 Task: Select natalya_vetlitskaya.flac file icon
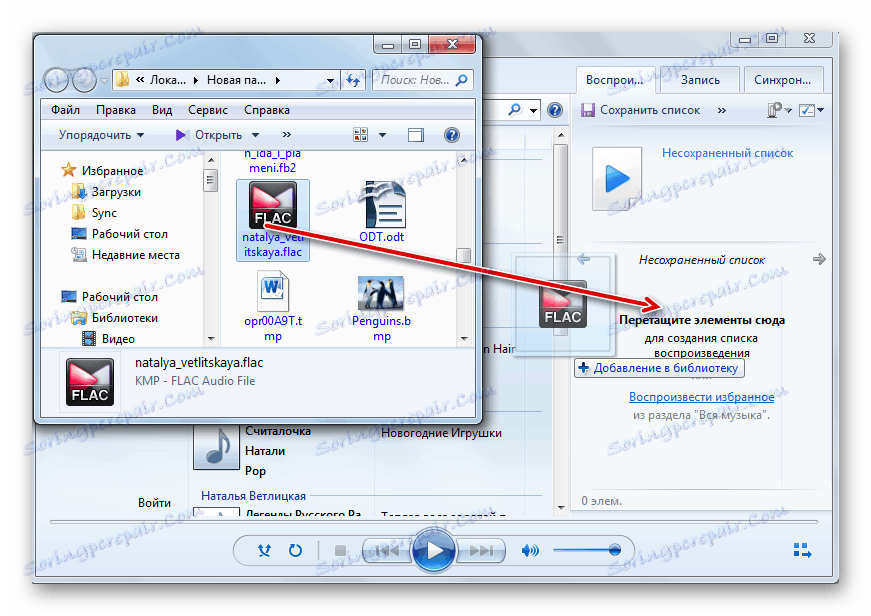pyautogui.click(x=273, y=205)
